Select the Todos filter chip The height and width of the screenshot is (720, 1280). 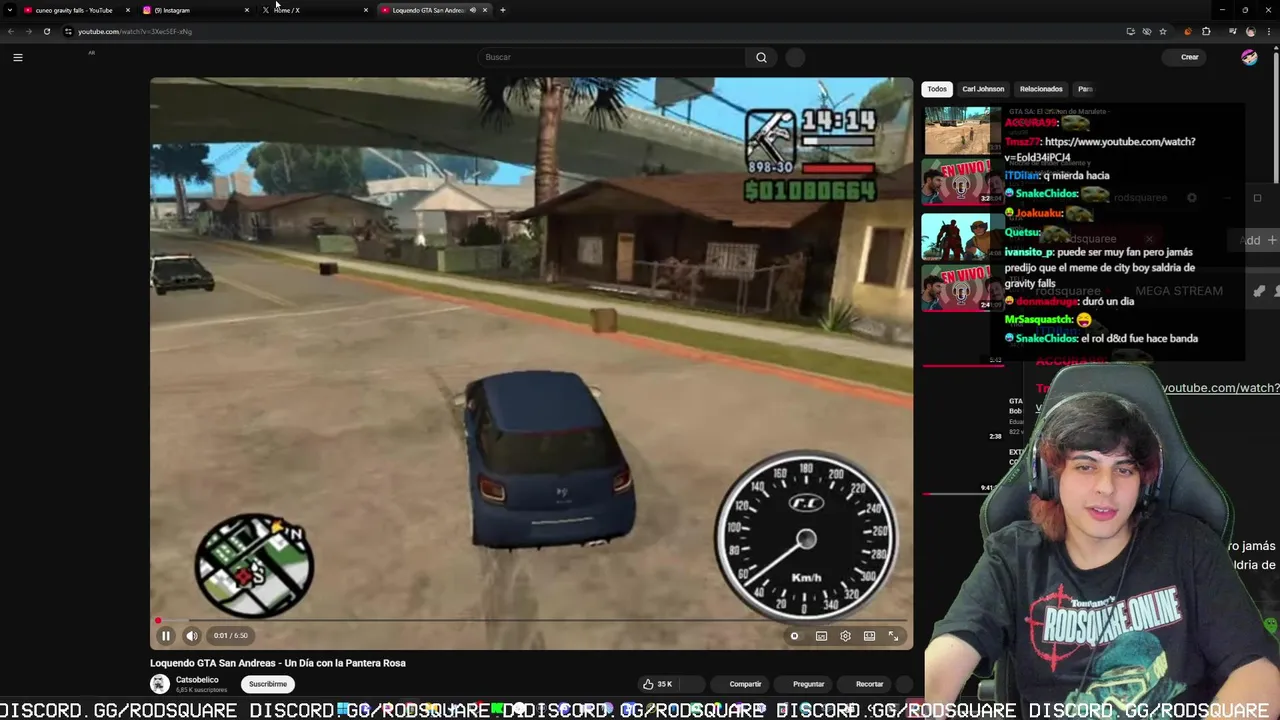point(937,89)
